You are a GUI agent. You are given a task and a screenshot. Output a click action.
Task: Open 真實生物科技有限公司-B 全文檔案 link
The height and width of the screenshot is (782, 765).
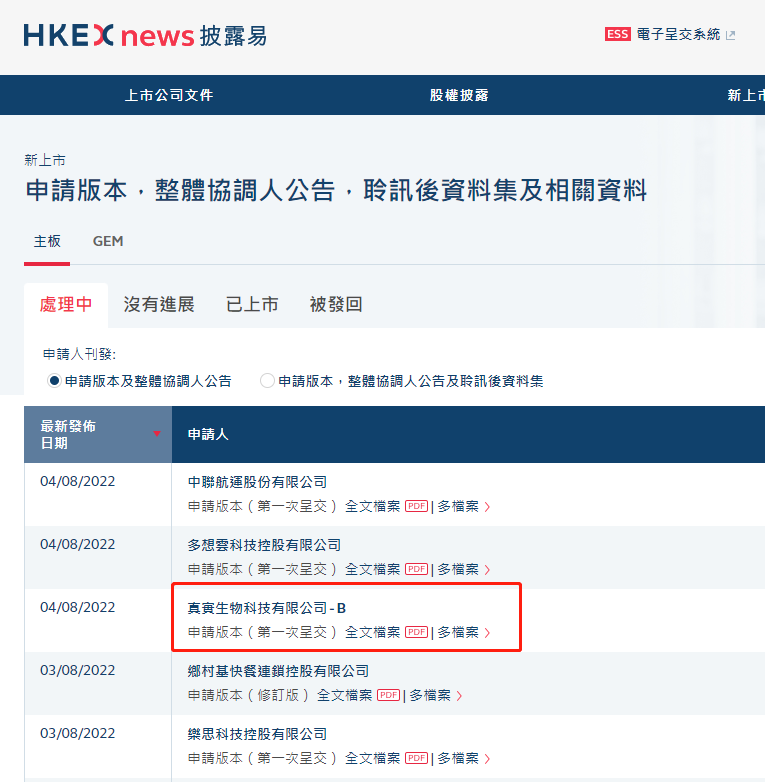pos(373,632)
